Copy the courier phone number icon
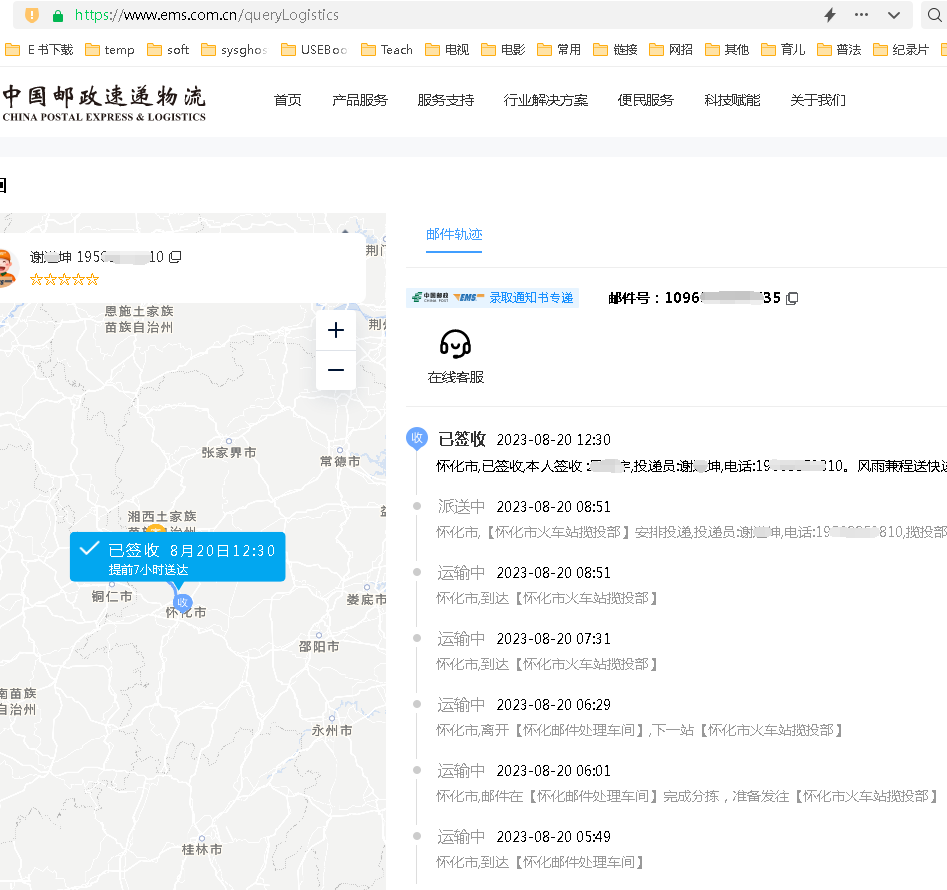The image size is (947, 890). 175,257
